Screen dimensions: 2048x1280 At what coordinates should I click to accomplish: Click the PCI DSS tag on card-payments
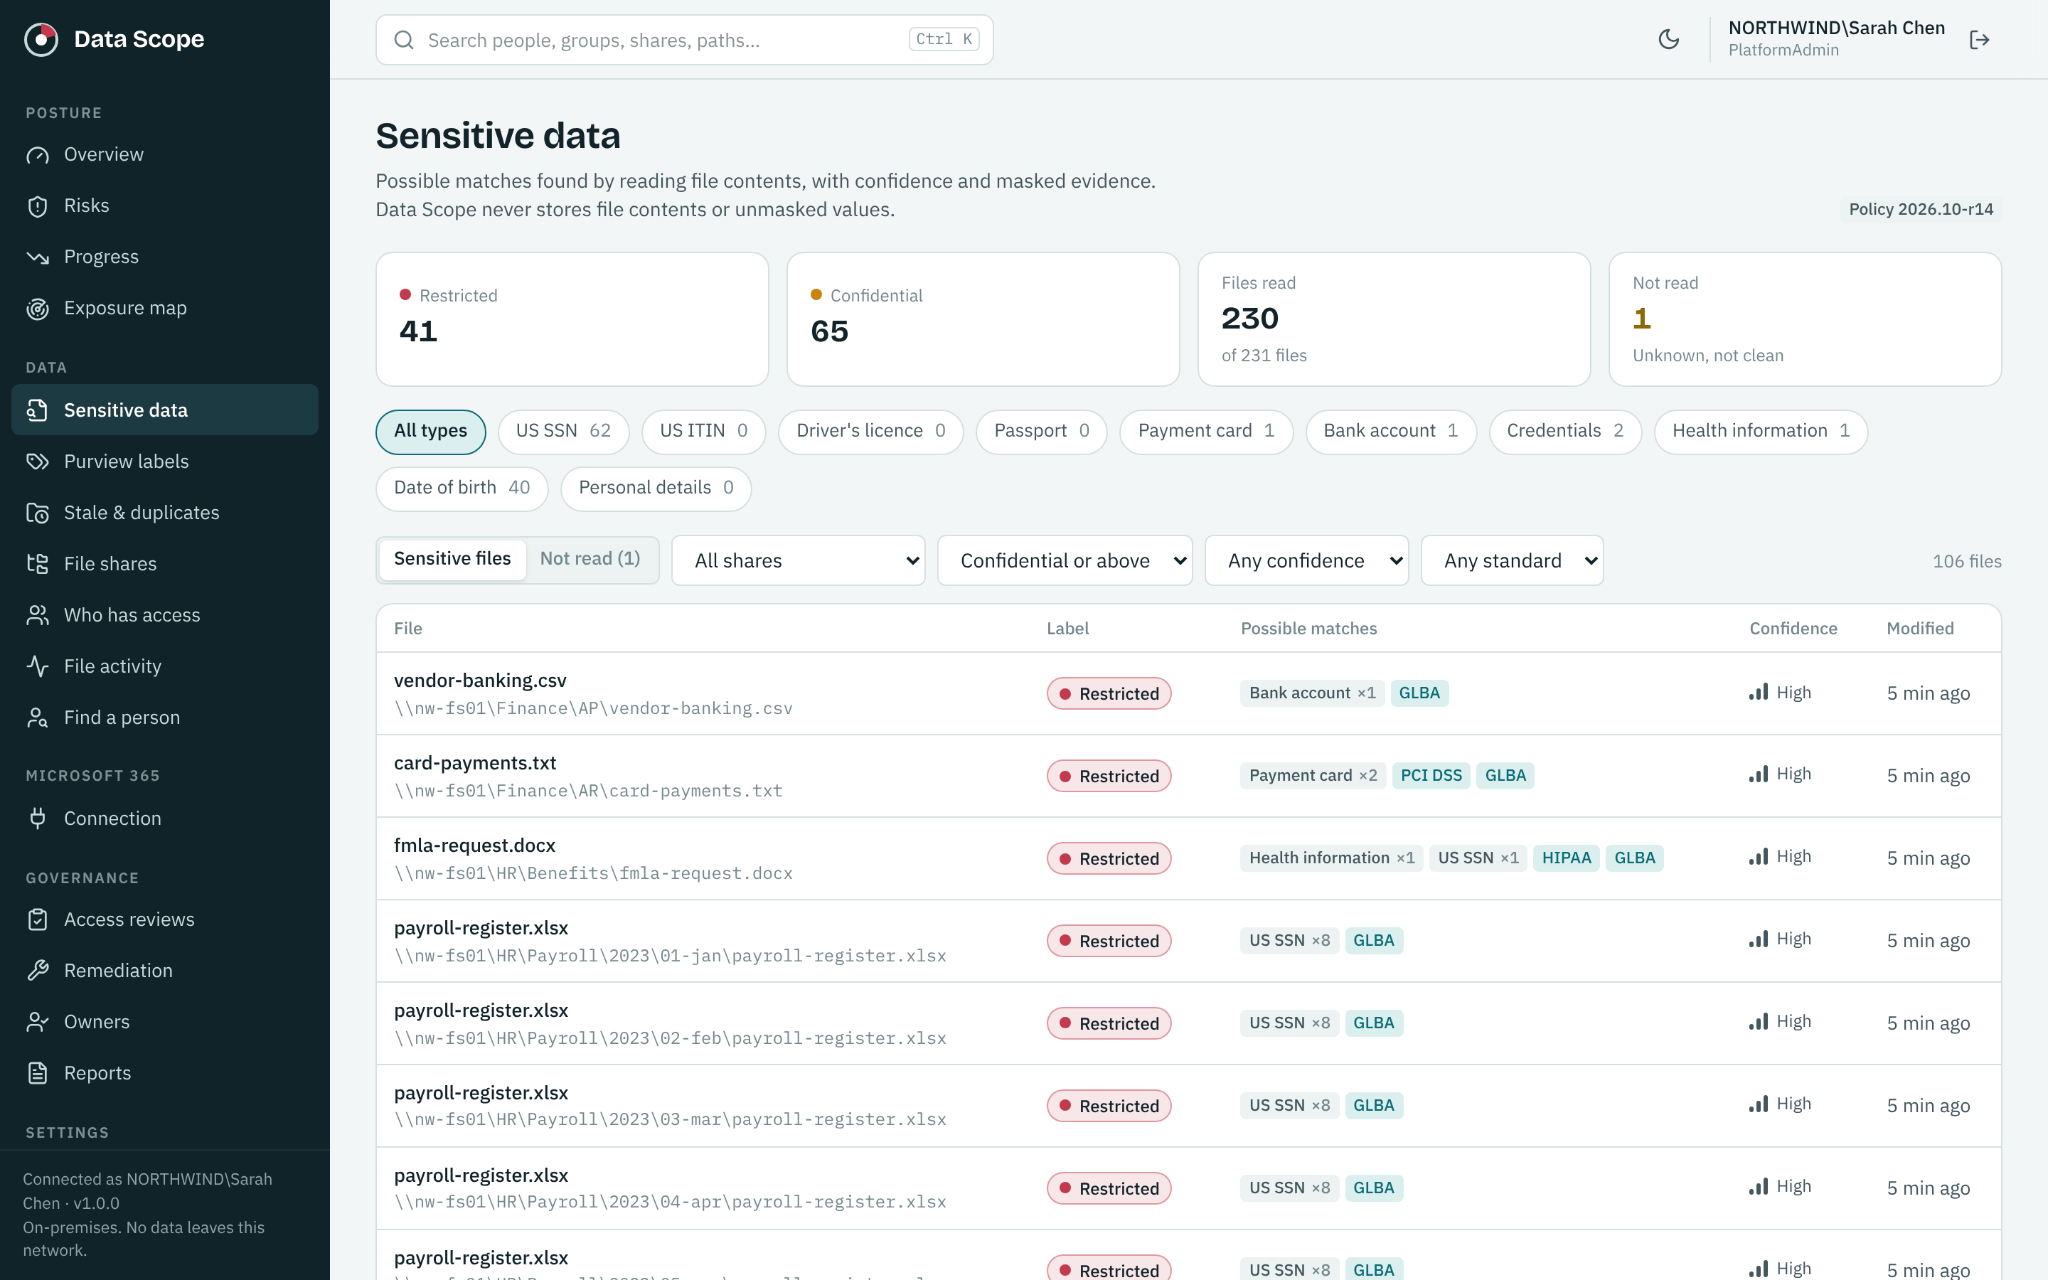(1431, 776)
